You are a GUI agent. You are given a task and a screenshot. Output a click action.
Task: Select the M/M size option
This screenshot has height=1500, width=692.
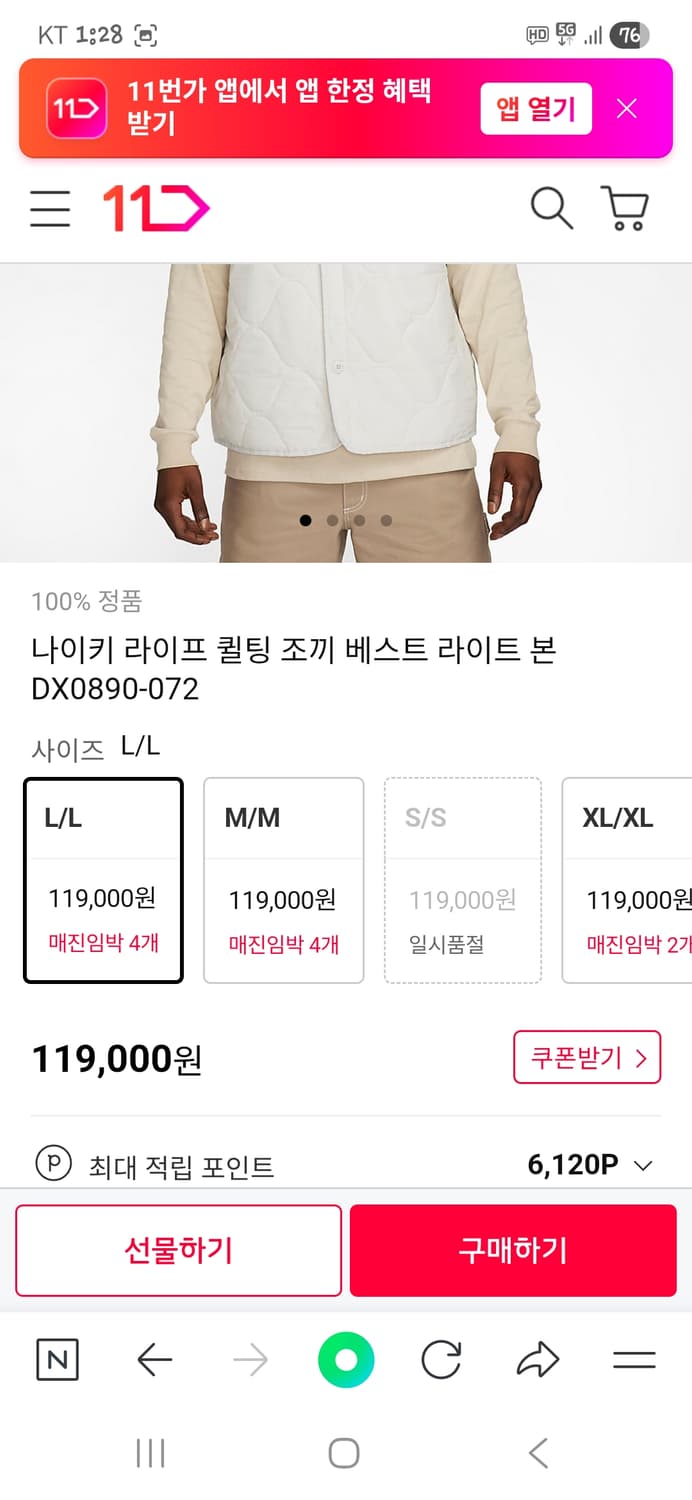pyautogui.click(x=283, y=880)
